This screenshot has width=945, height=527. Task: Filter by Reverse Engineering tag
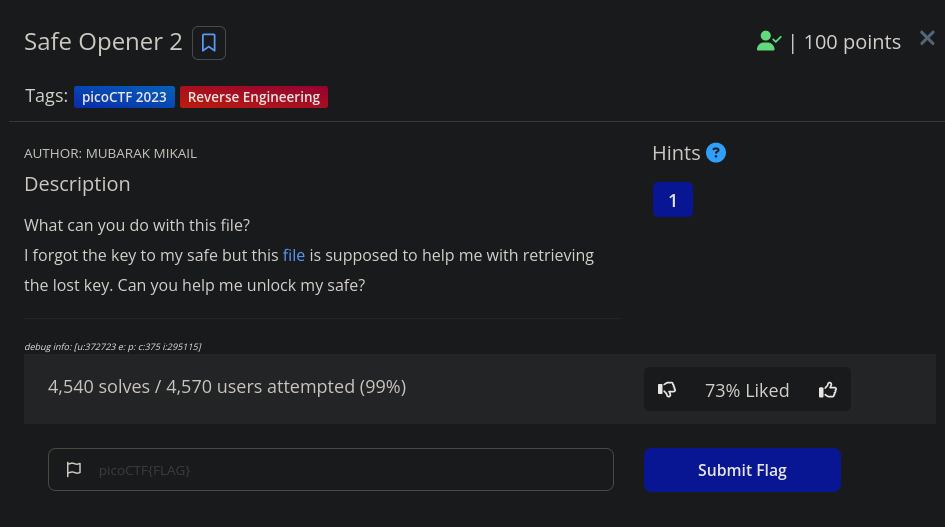254,97
